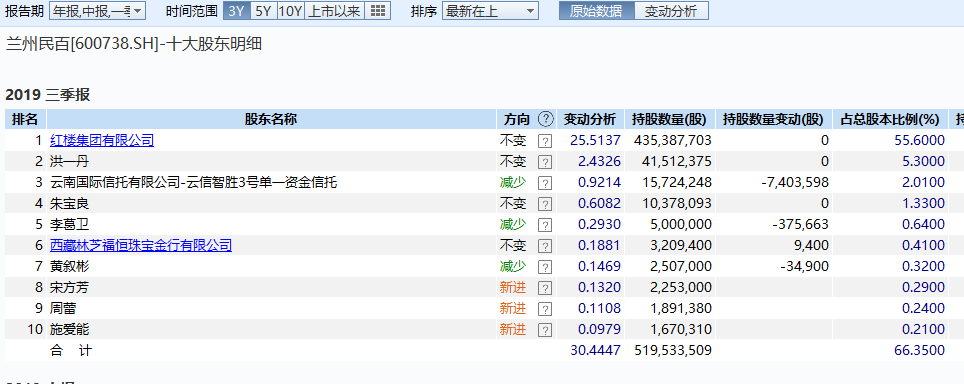Click the 变动分析 column header

click(590, 119)
